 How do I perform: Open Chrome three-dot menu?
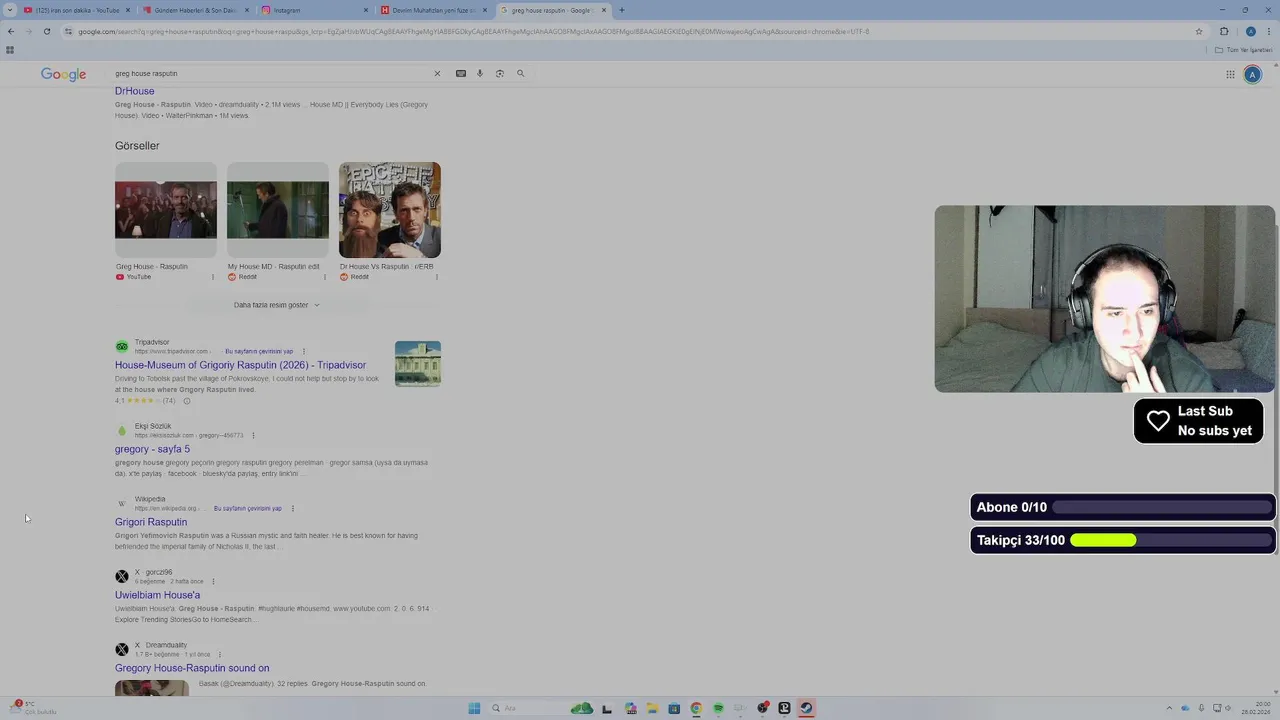tap(1269, 31)
